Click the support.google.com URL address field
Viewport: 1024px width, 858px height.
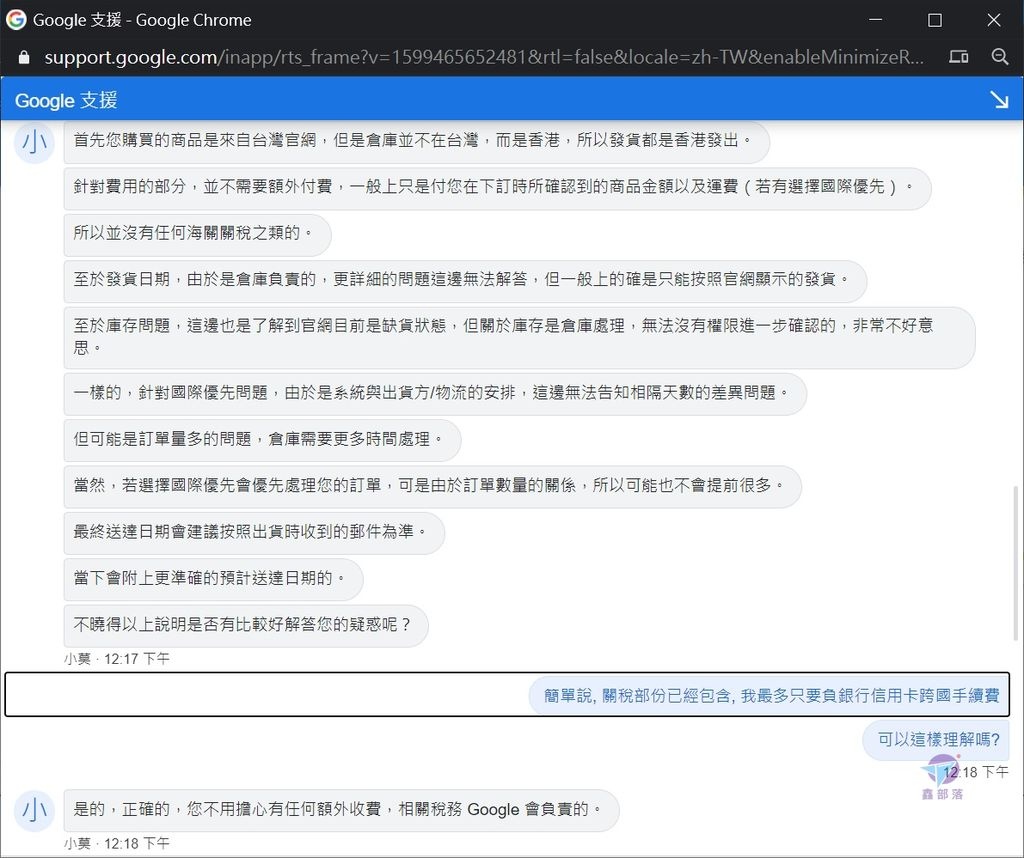pyautogui.click(x=483, y=57)
